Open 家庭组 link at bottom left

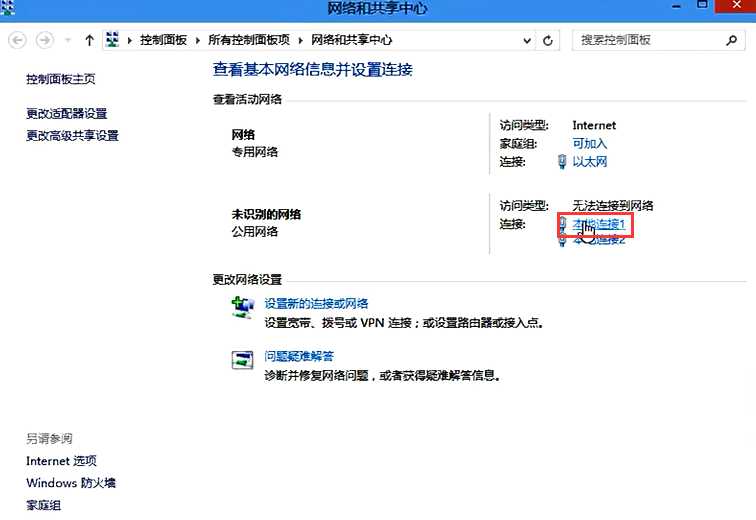click(x=43, y=506)
